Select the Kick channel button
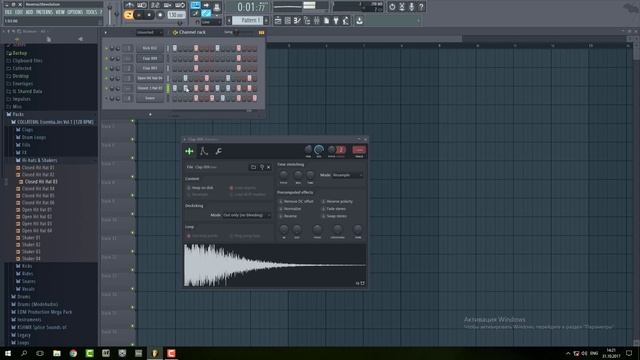Screen dimensions: 640x360 pyautogui.click(x=150, y=48)
